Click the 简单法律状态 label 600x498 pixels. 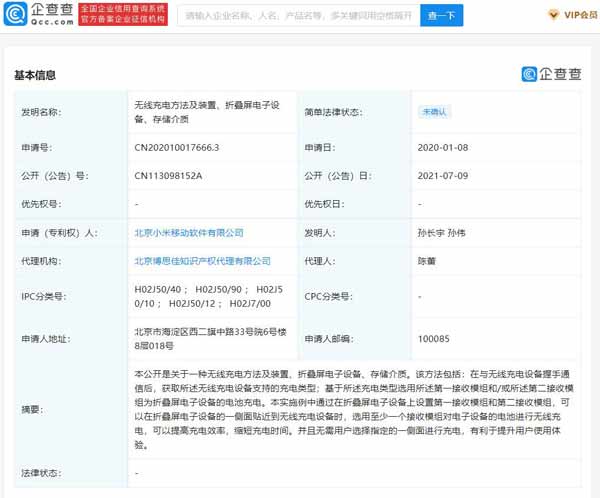coord(333,112)
